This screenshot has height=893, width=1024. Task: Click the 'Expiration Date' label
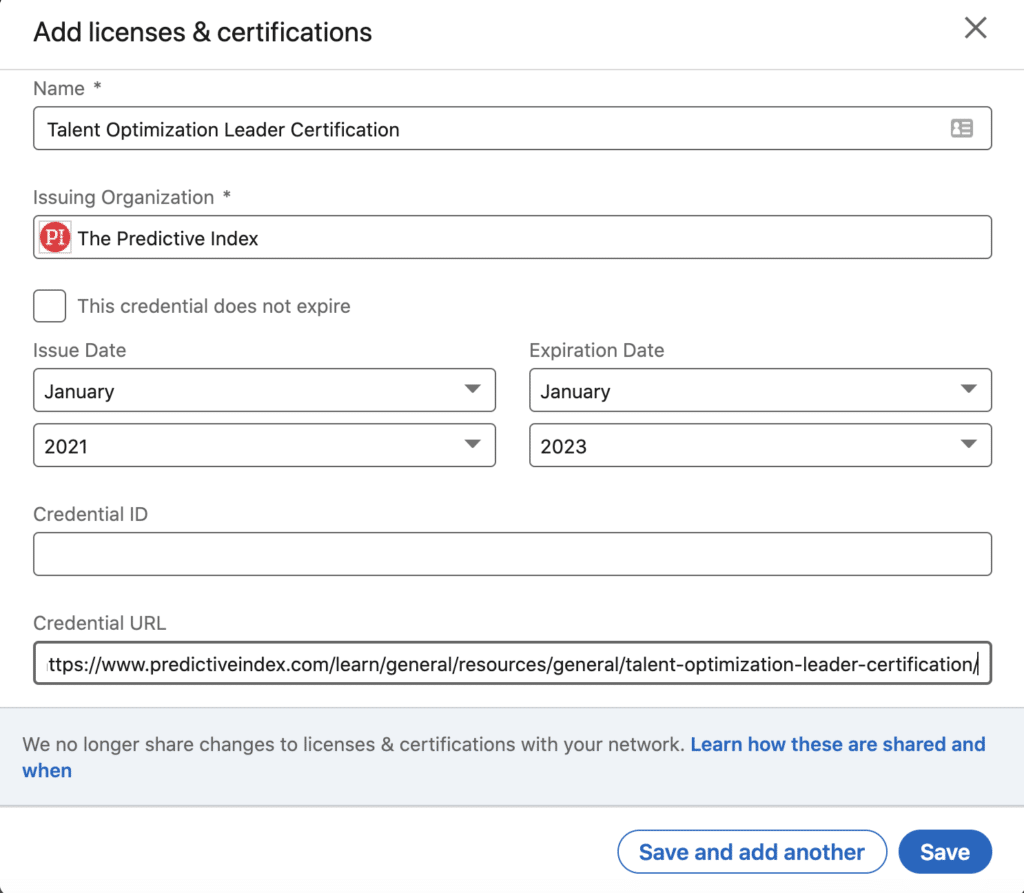pos(596,350)
